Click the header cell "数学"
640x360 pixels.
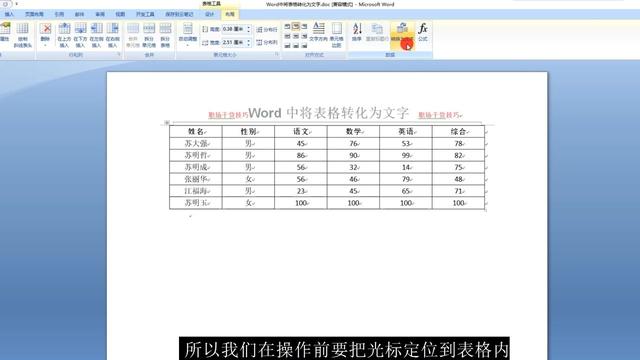(x=353, y=131)
